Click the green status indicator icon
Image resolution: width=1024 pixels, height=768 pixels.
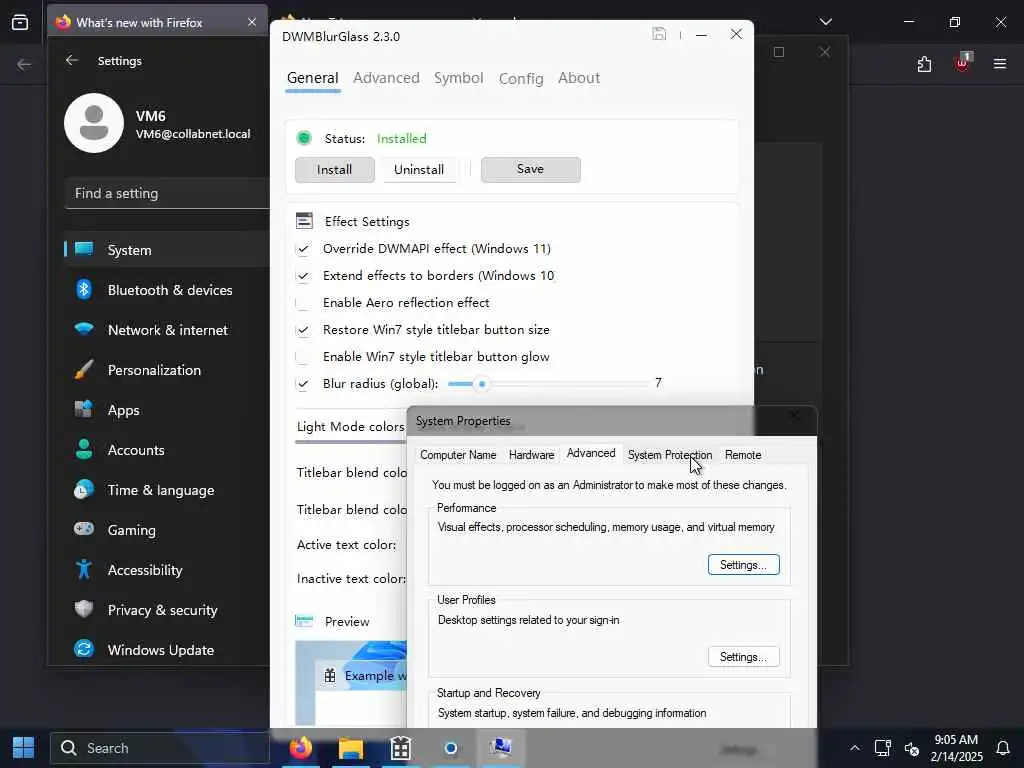[304, 138]
